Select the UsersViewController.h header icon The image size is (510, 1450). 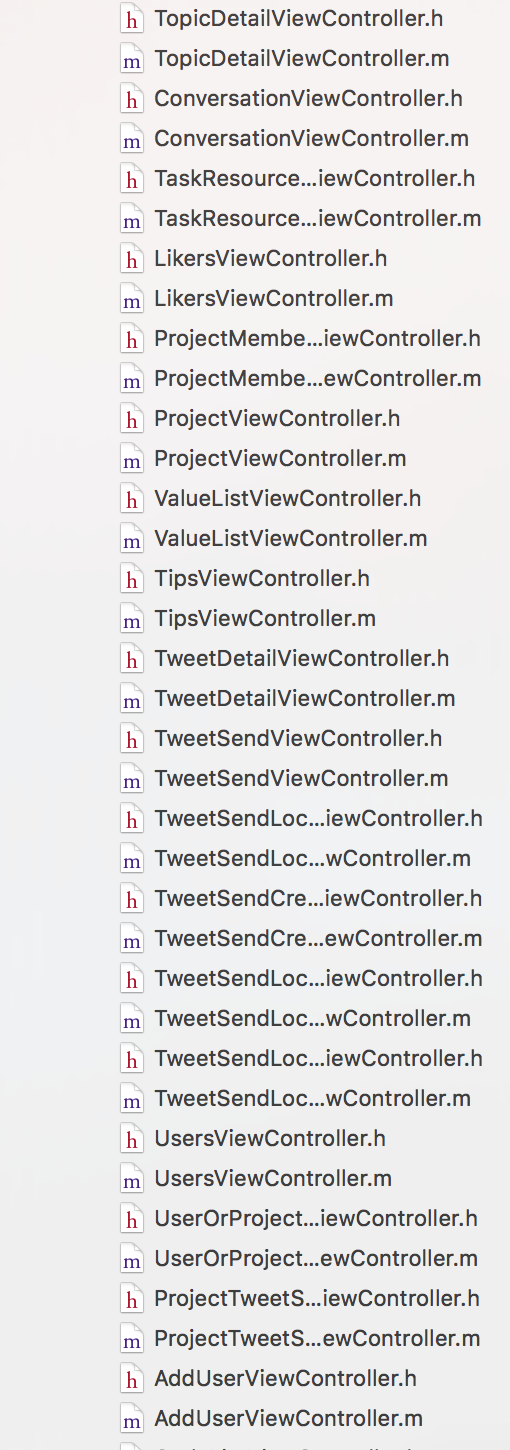(131, 1139)
